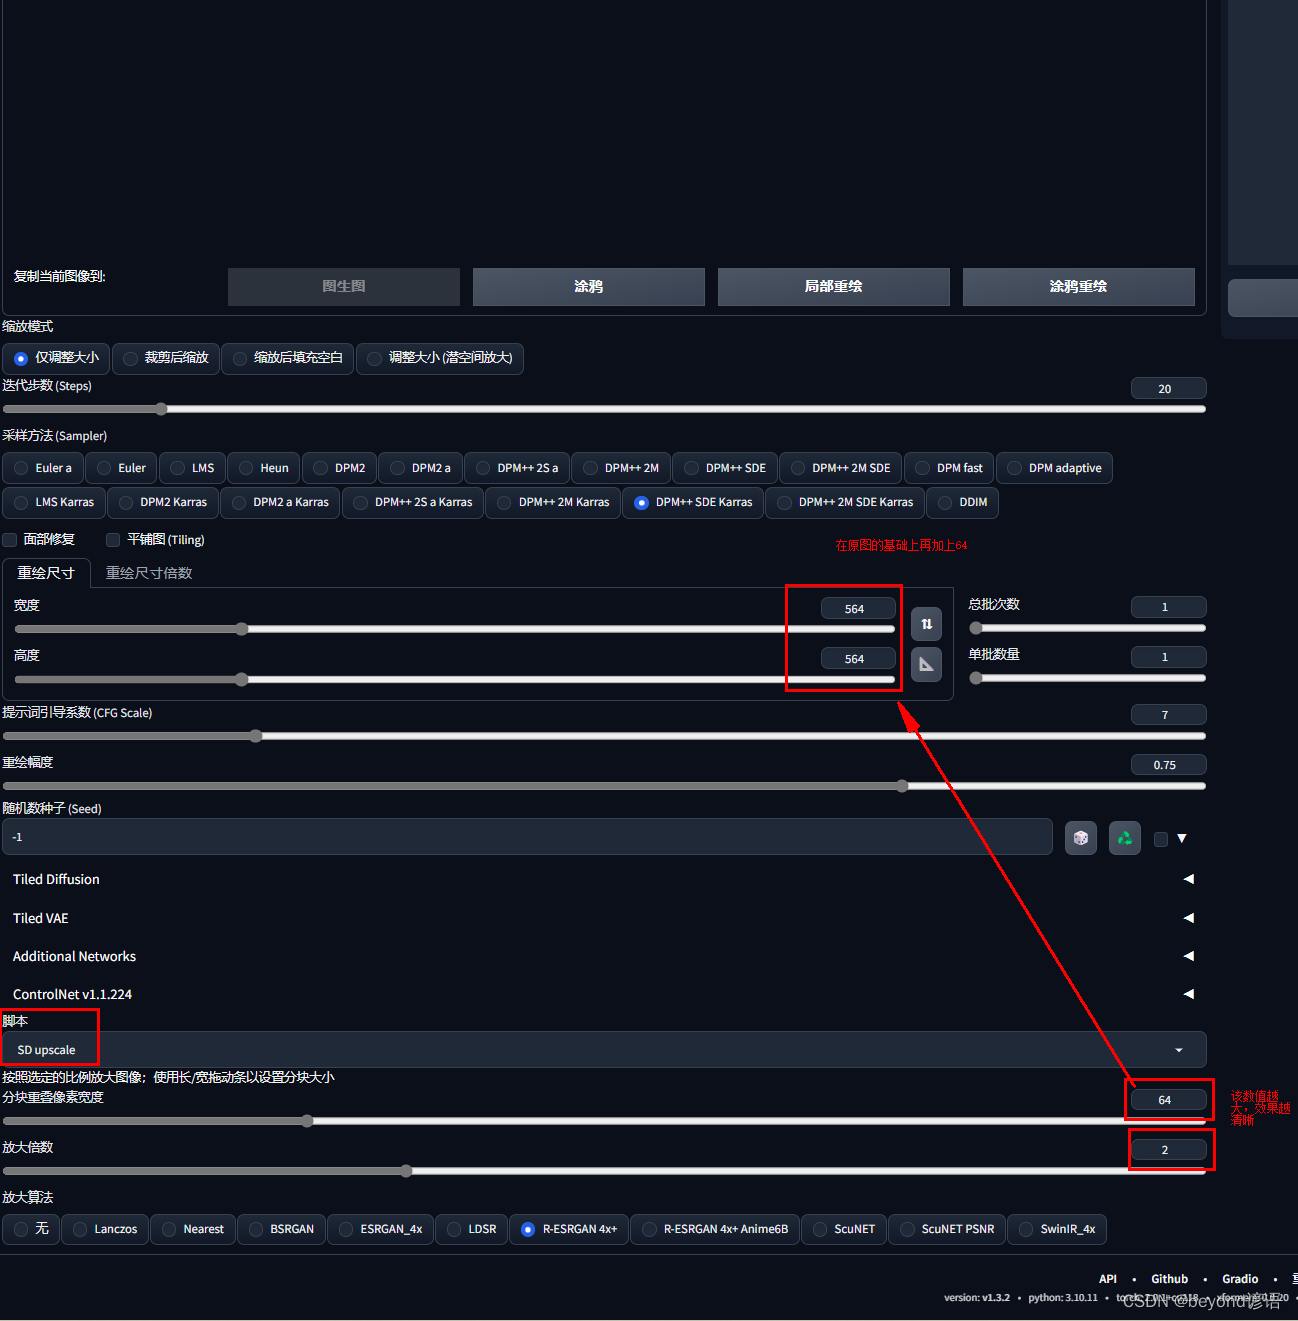This screenshot has height=1321, width=1298.
Task: Select 仅调整大小 resize mode
Action: coord(56,358)
